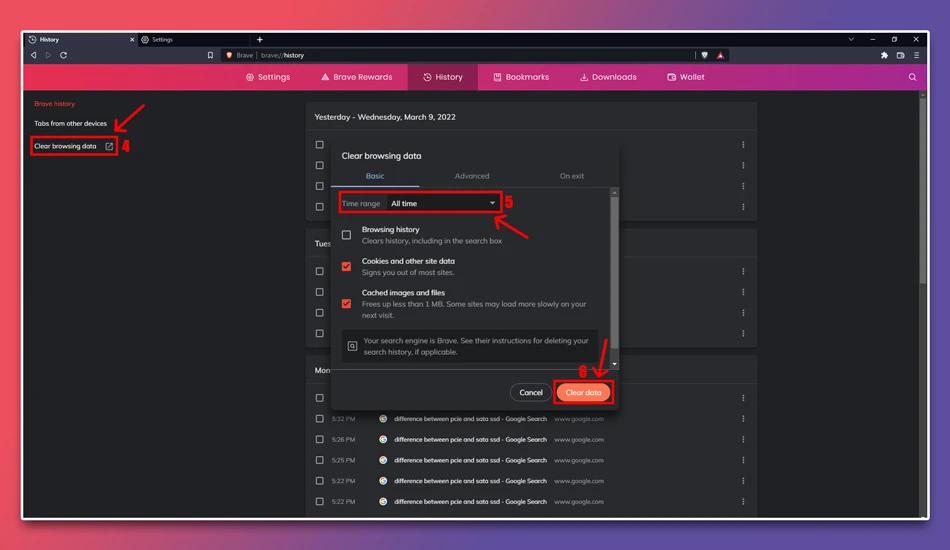This screenshot has width=950, height=550.
Task: Uncheck Cookies and other site data
Action: 346,266
